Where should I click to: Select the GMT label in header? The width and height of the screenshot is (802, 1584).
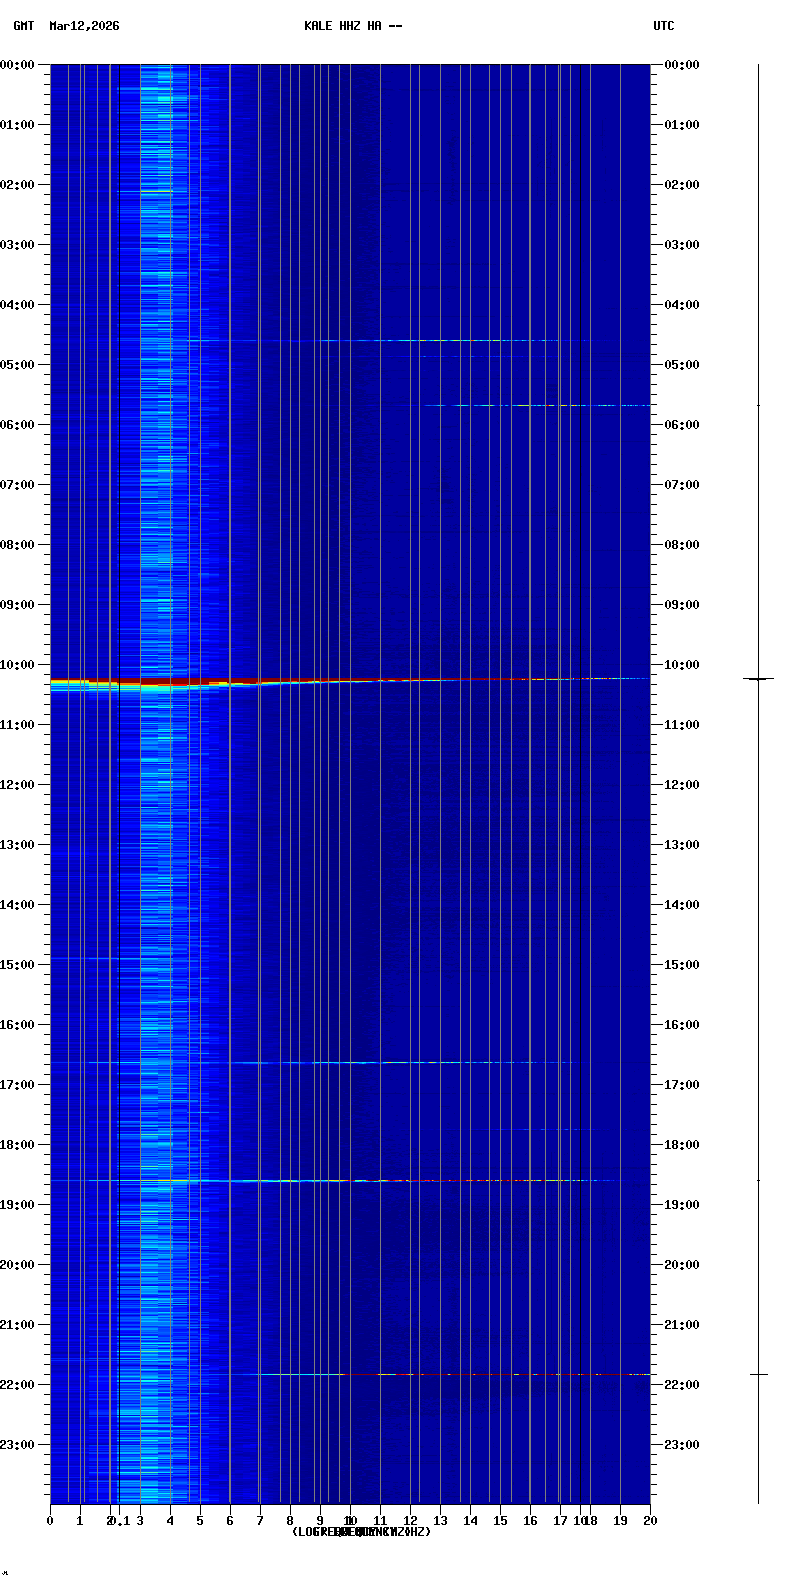[23, 26]
